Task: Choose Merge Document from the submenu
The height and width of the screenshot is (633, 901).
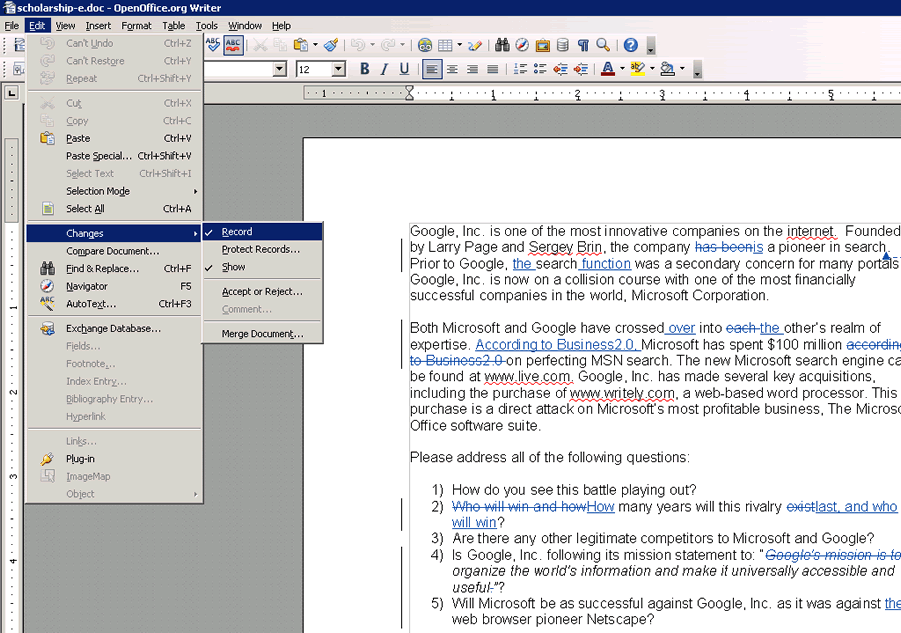Action: pyautogui.click(x=263, y=334)
